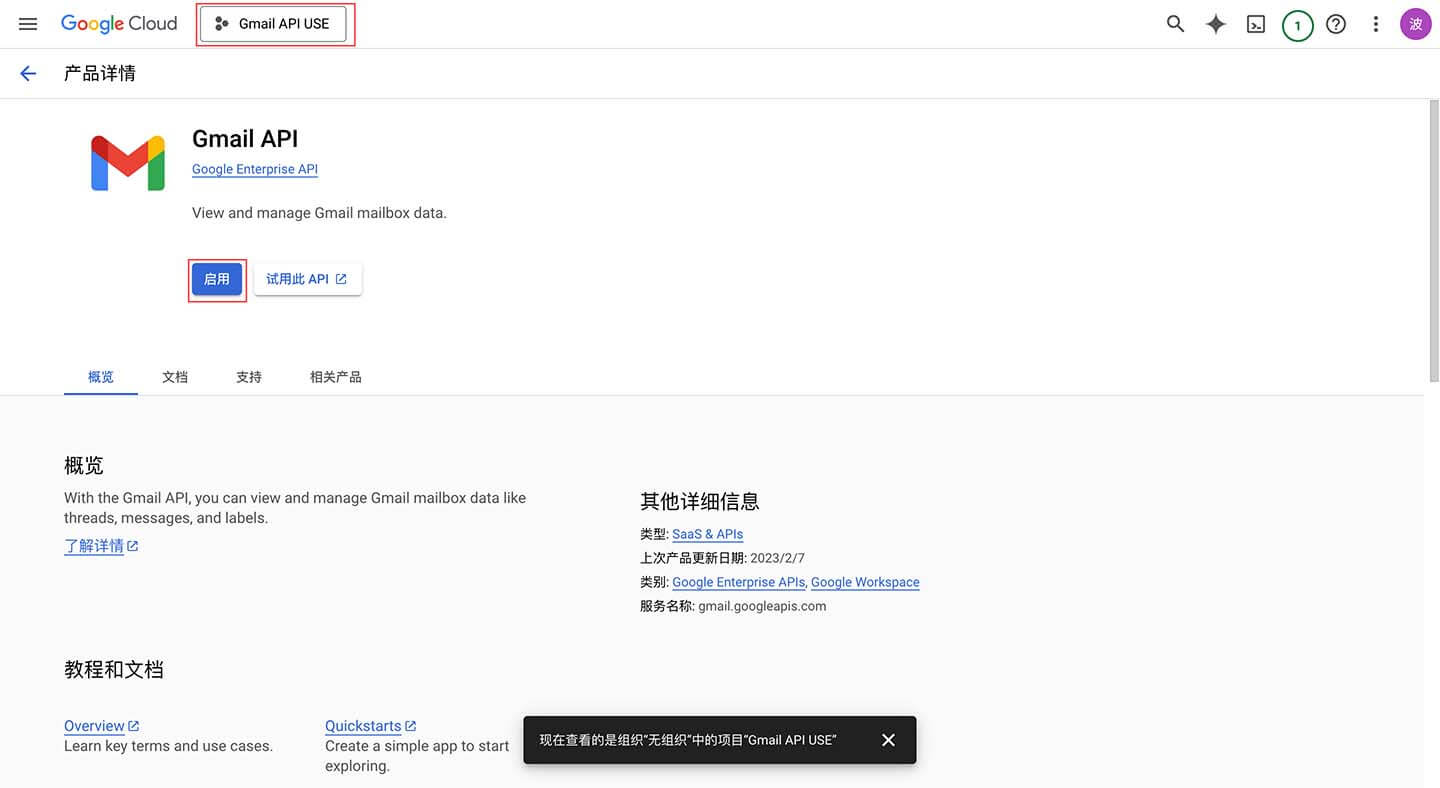Image resolution: width=1440 pixels, height=788 pixels.
Task: Switch to the 相关产品 tab
Action: (x=335, y=377)
